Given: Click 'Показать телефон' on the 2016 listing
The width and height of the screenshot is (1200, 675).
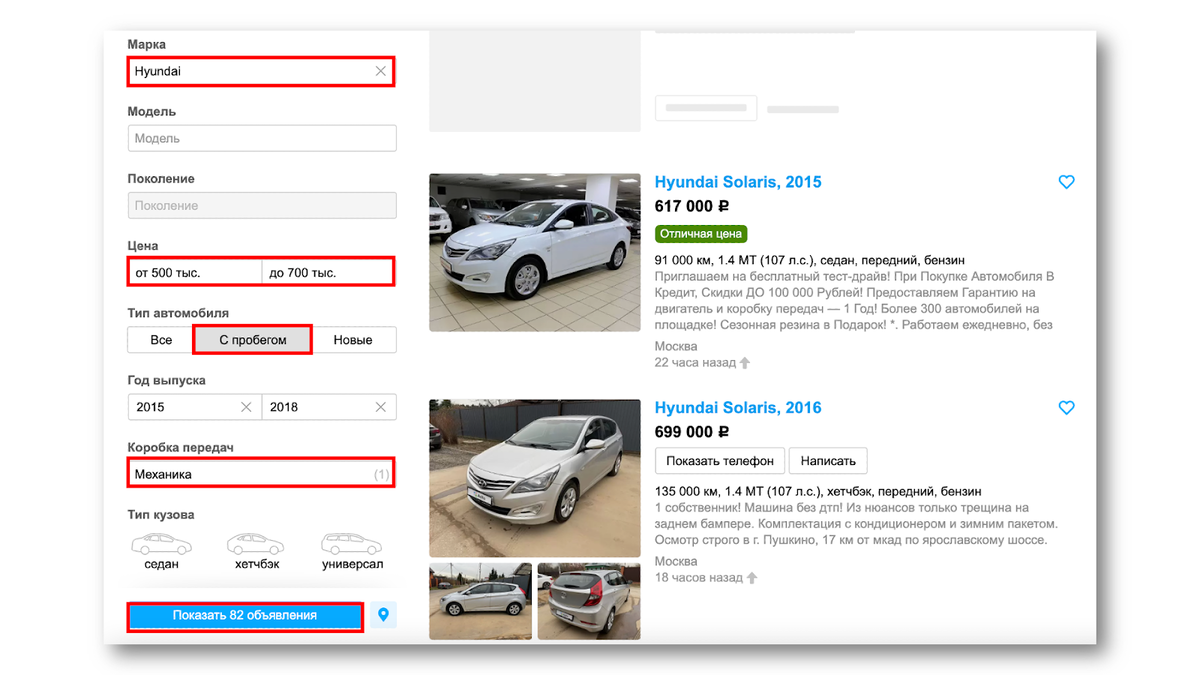Looking at the screenshot, I should (x=720, y=461).
